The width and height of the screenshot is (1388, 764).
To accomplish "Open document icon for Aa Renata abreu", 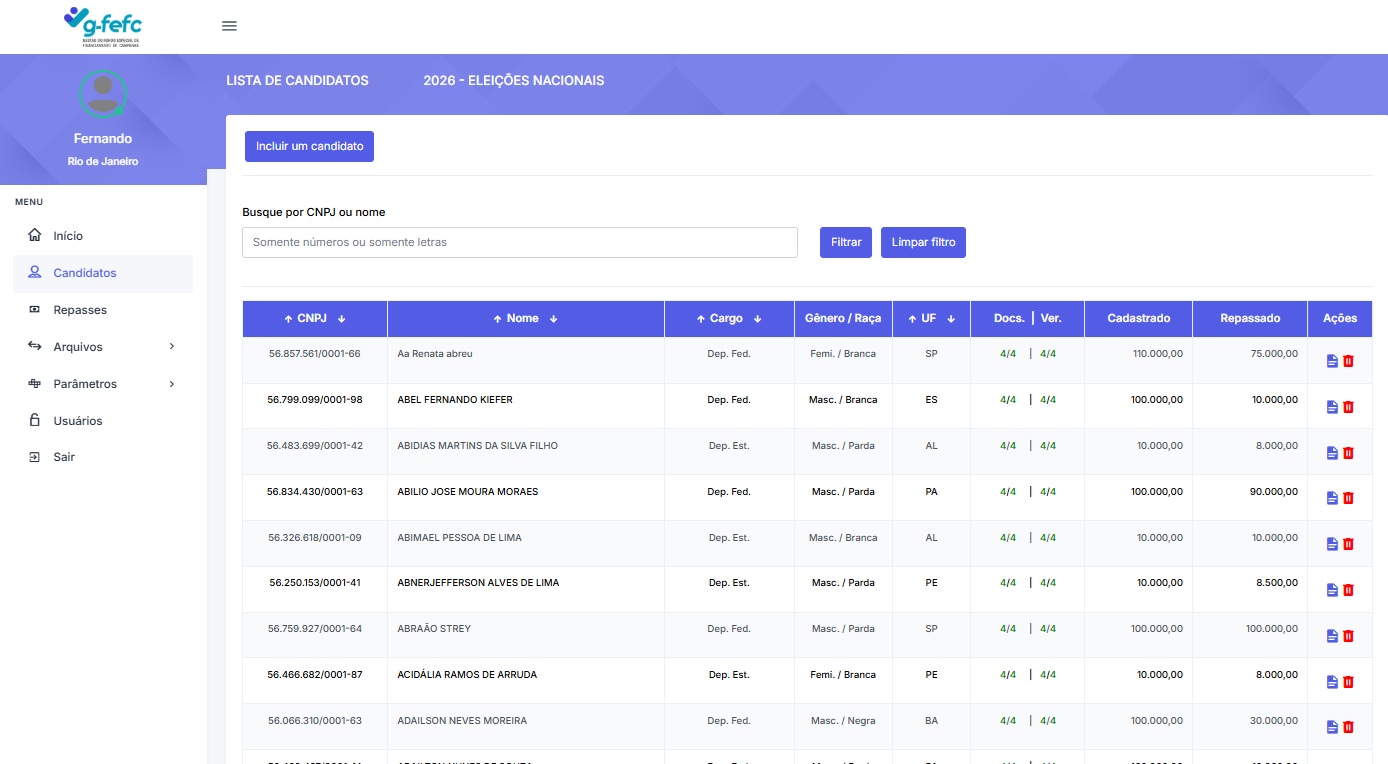I will 1331,361.
